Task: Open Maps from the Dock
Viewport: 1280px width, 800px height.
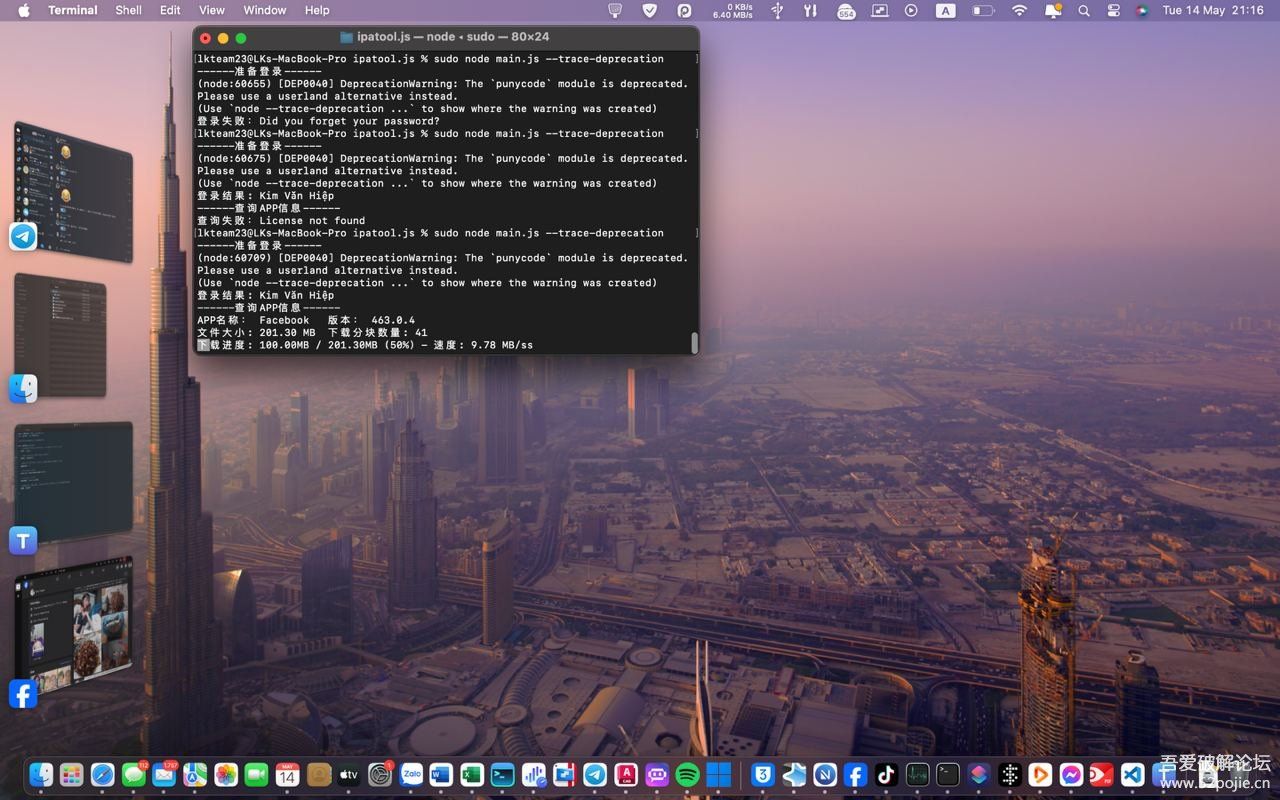Action: [195, 774]
